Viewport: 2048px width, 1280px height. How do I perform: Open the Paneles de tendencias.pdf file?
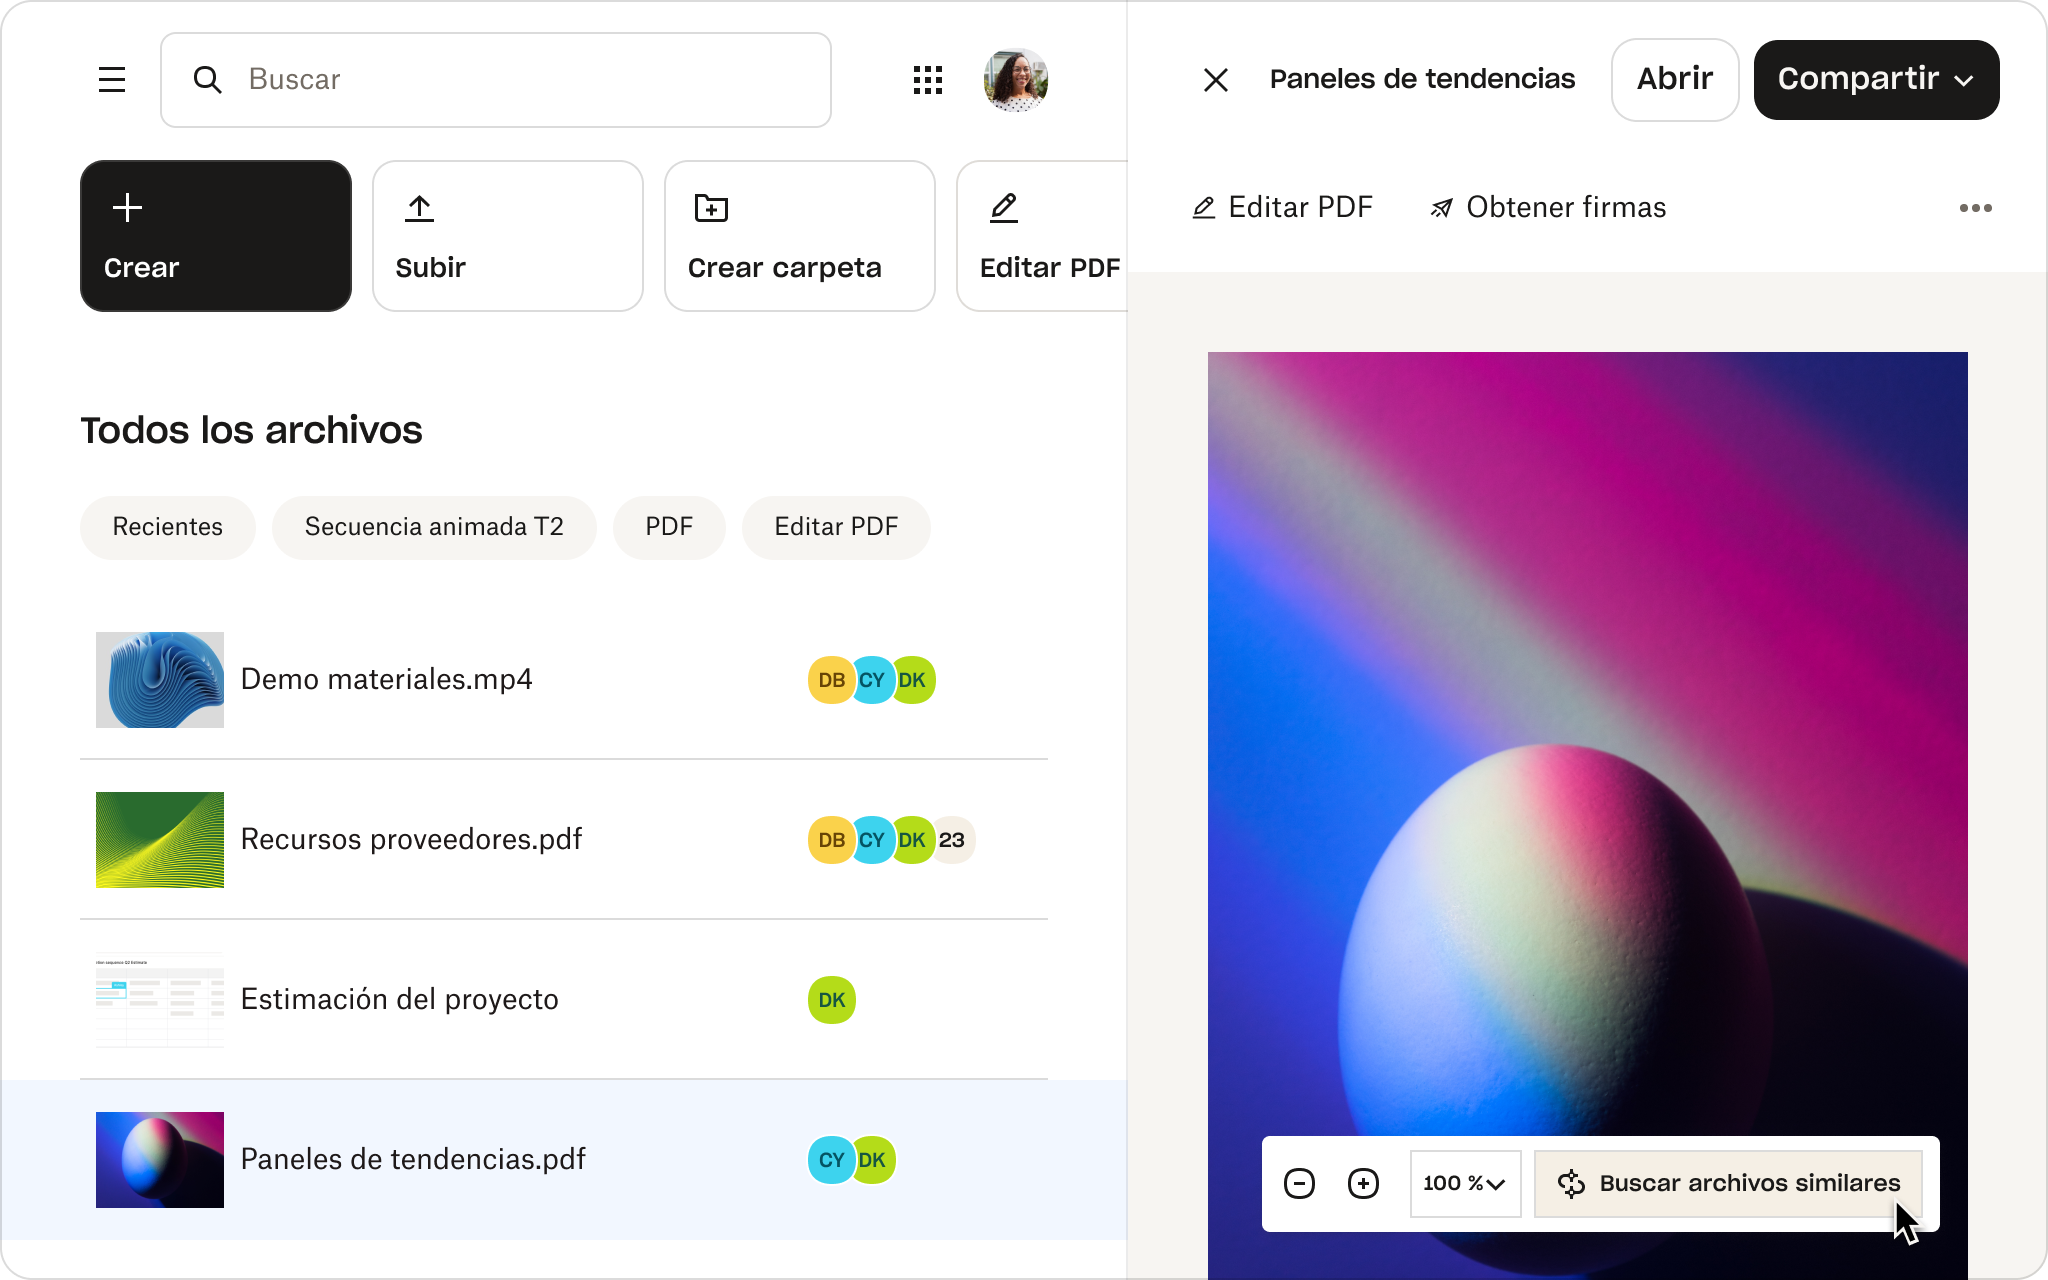point(413,1159)
